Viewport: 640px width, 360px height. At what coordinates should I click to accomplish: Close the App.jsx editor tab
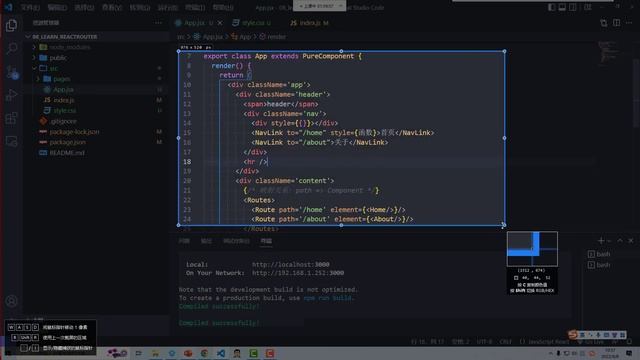click(220, 23)
